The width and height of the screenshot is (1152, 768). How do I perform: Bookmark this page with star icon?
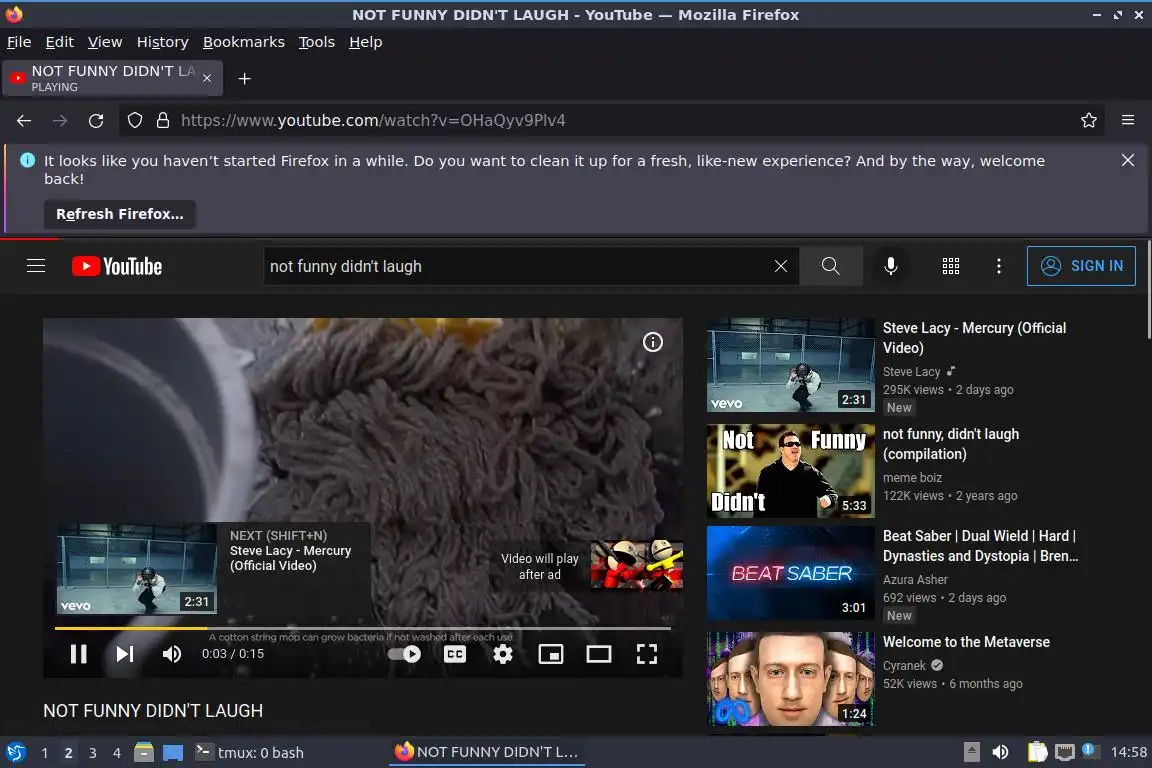tap(1089, 121)
